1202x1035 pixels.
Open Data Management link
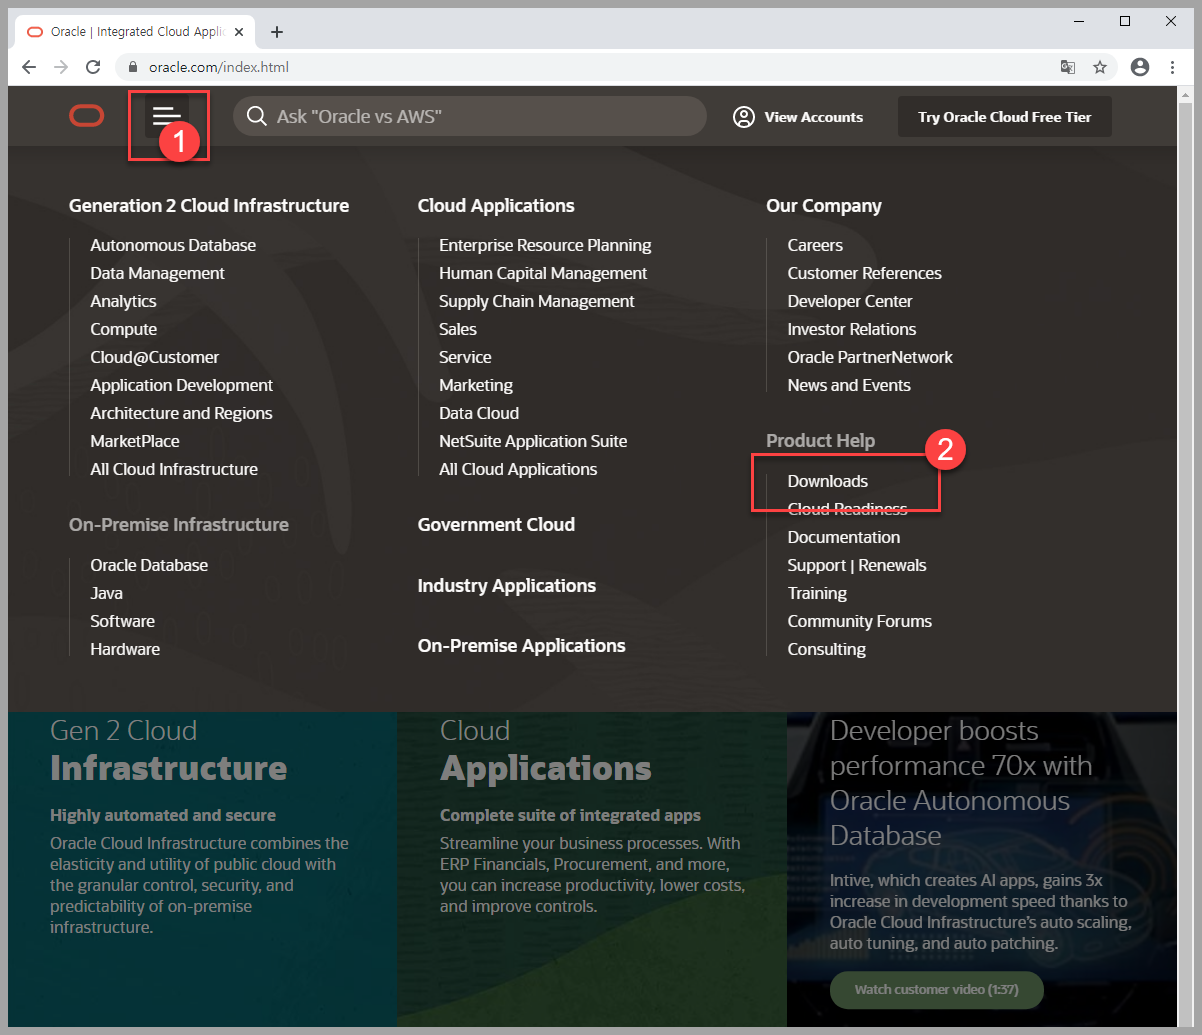pyautogui.click(x=157, y=273)
